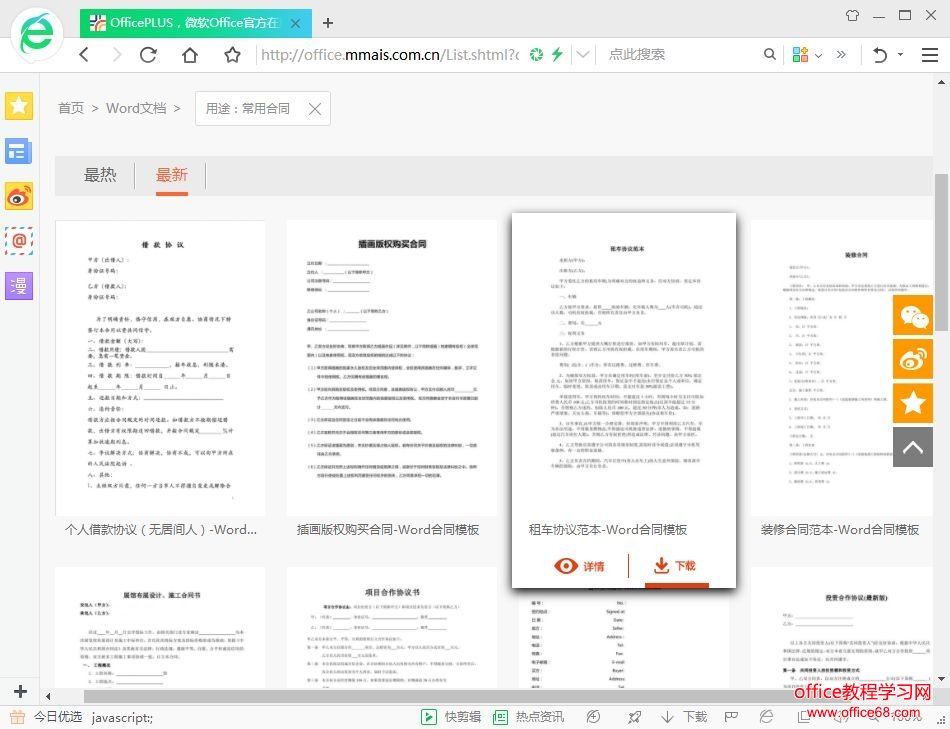Open a new browser tab

pos(328,23)
